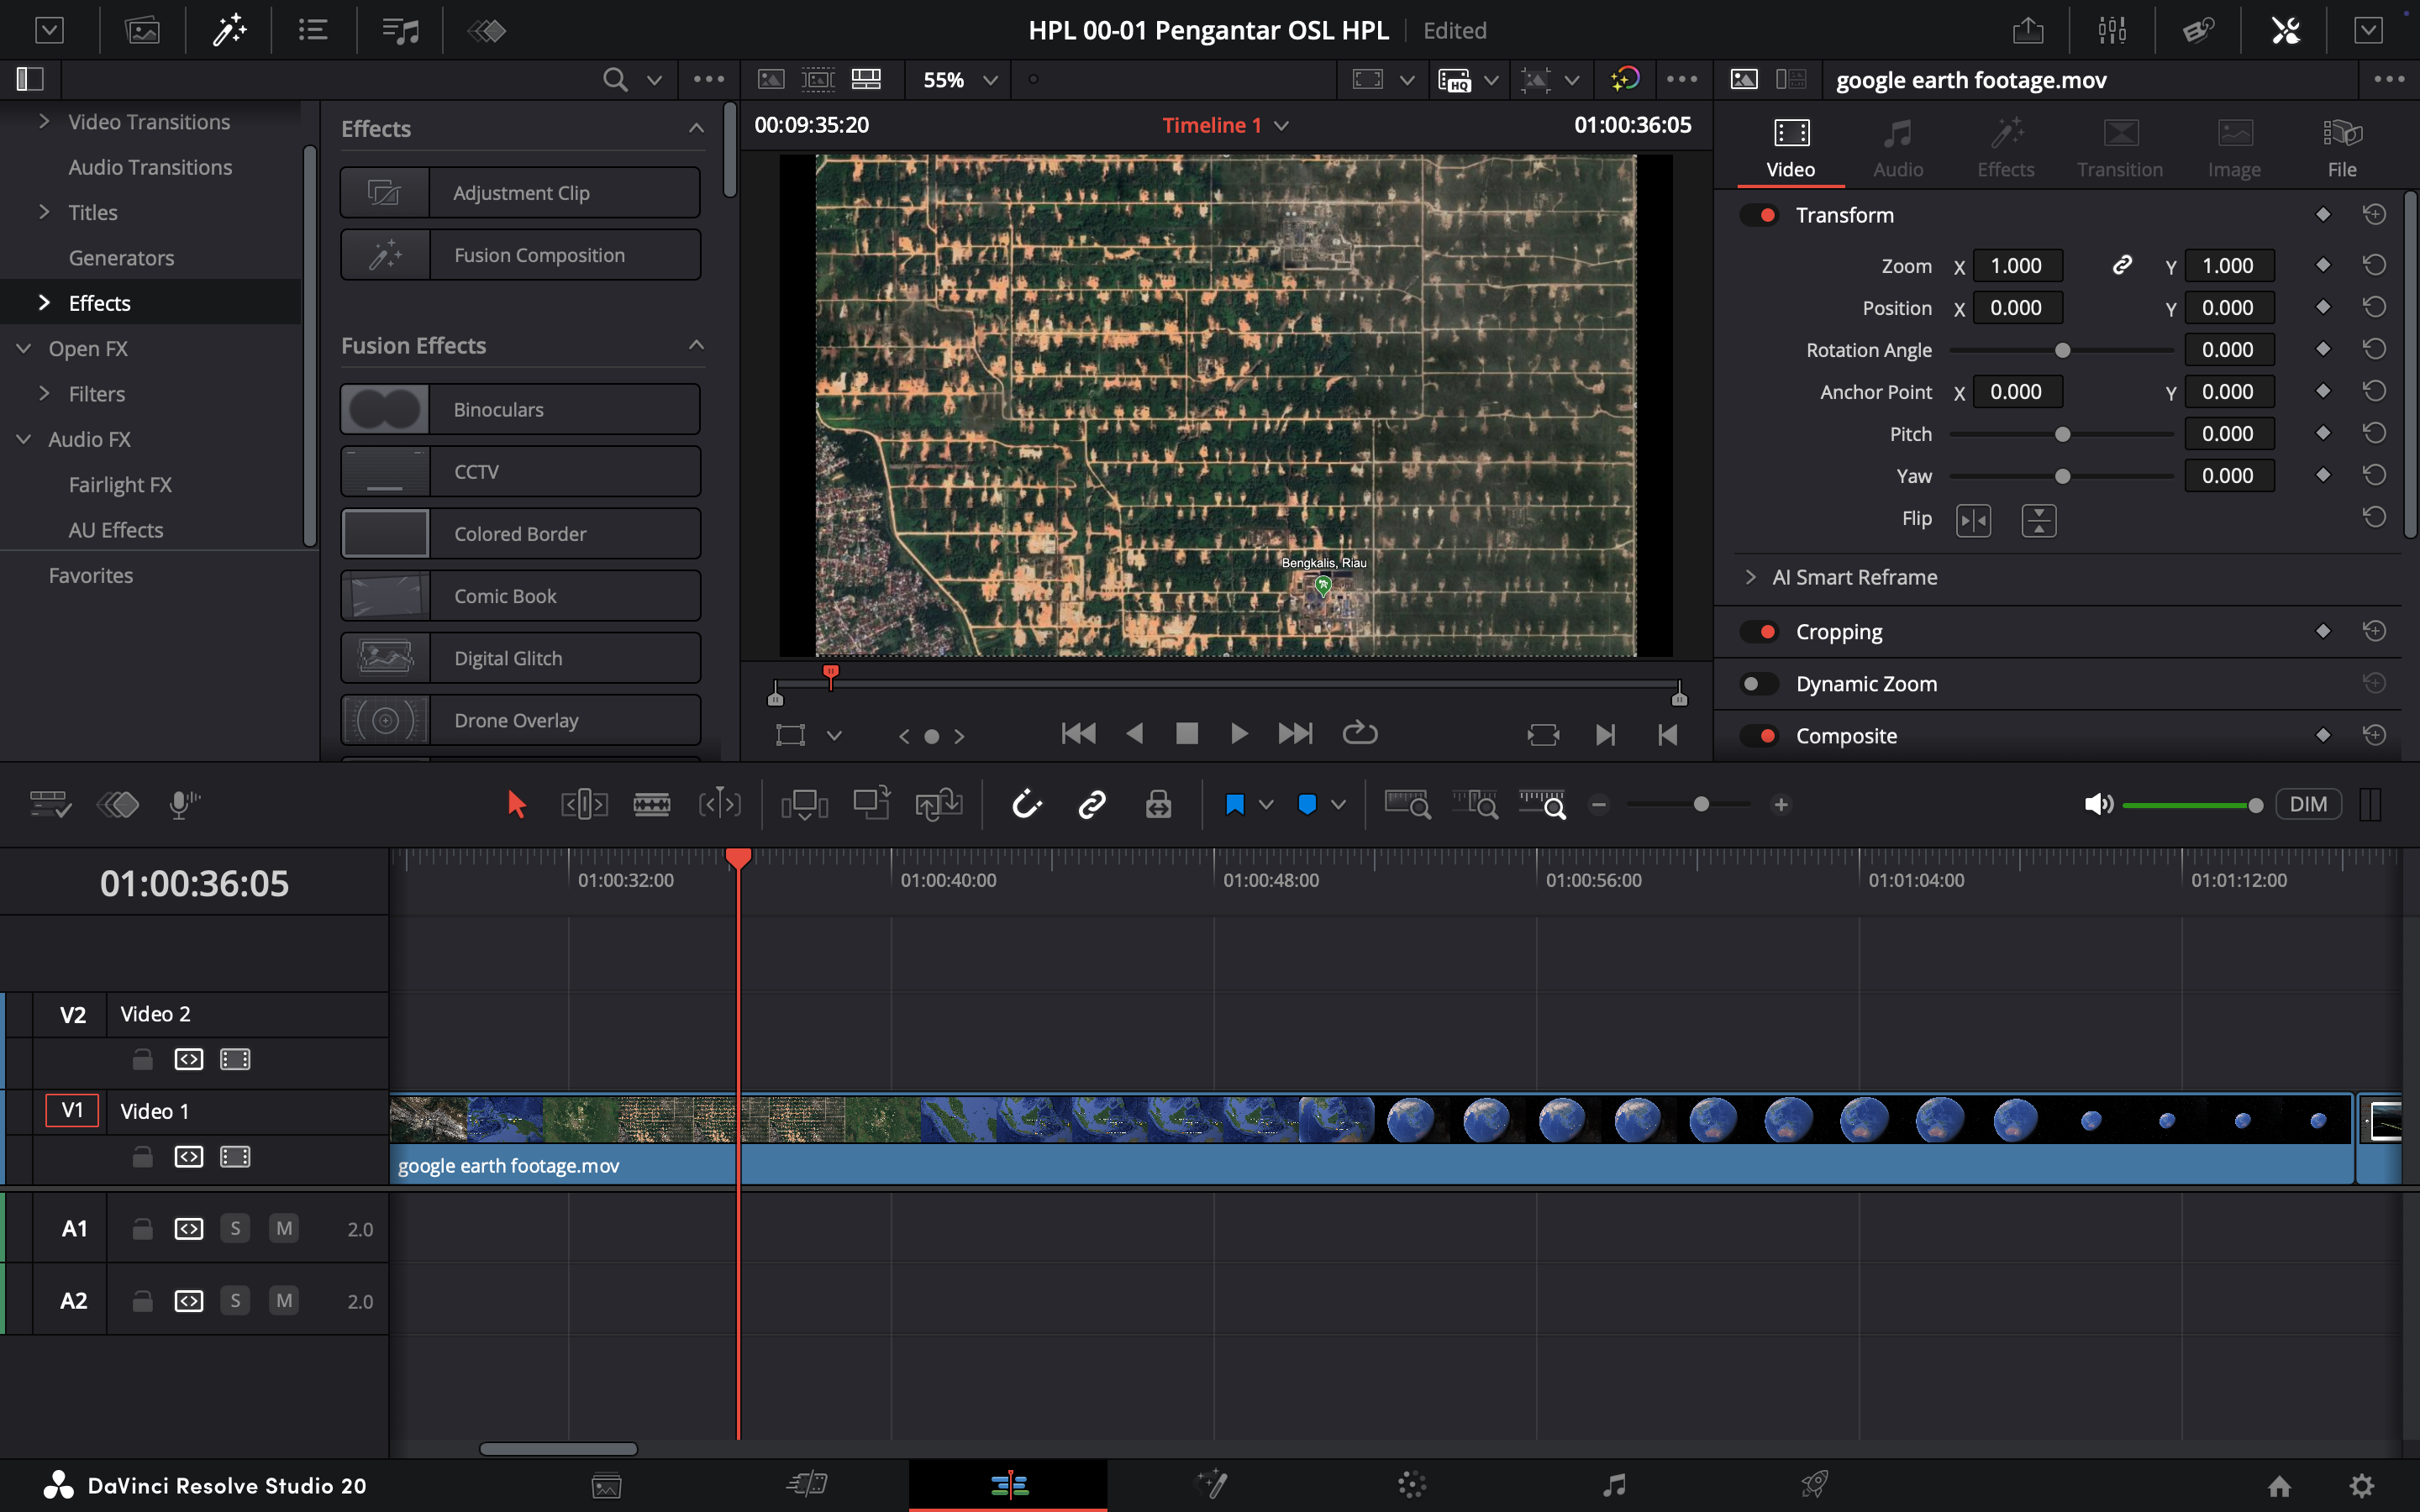Expand the AI Smart Reframe section
Image resolution: width=2420 pixels, height=1512 pixels.
1750,577
